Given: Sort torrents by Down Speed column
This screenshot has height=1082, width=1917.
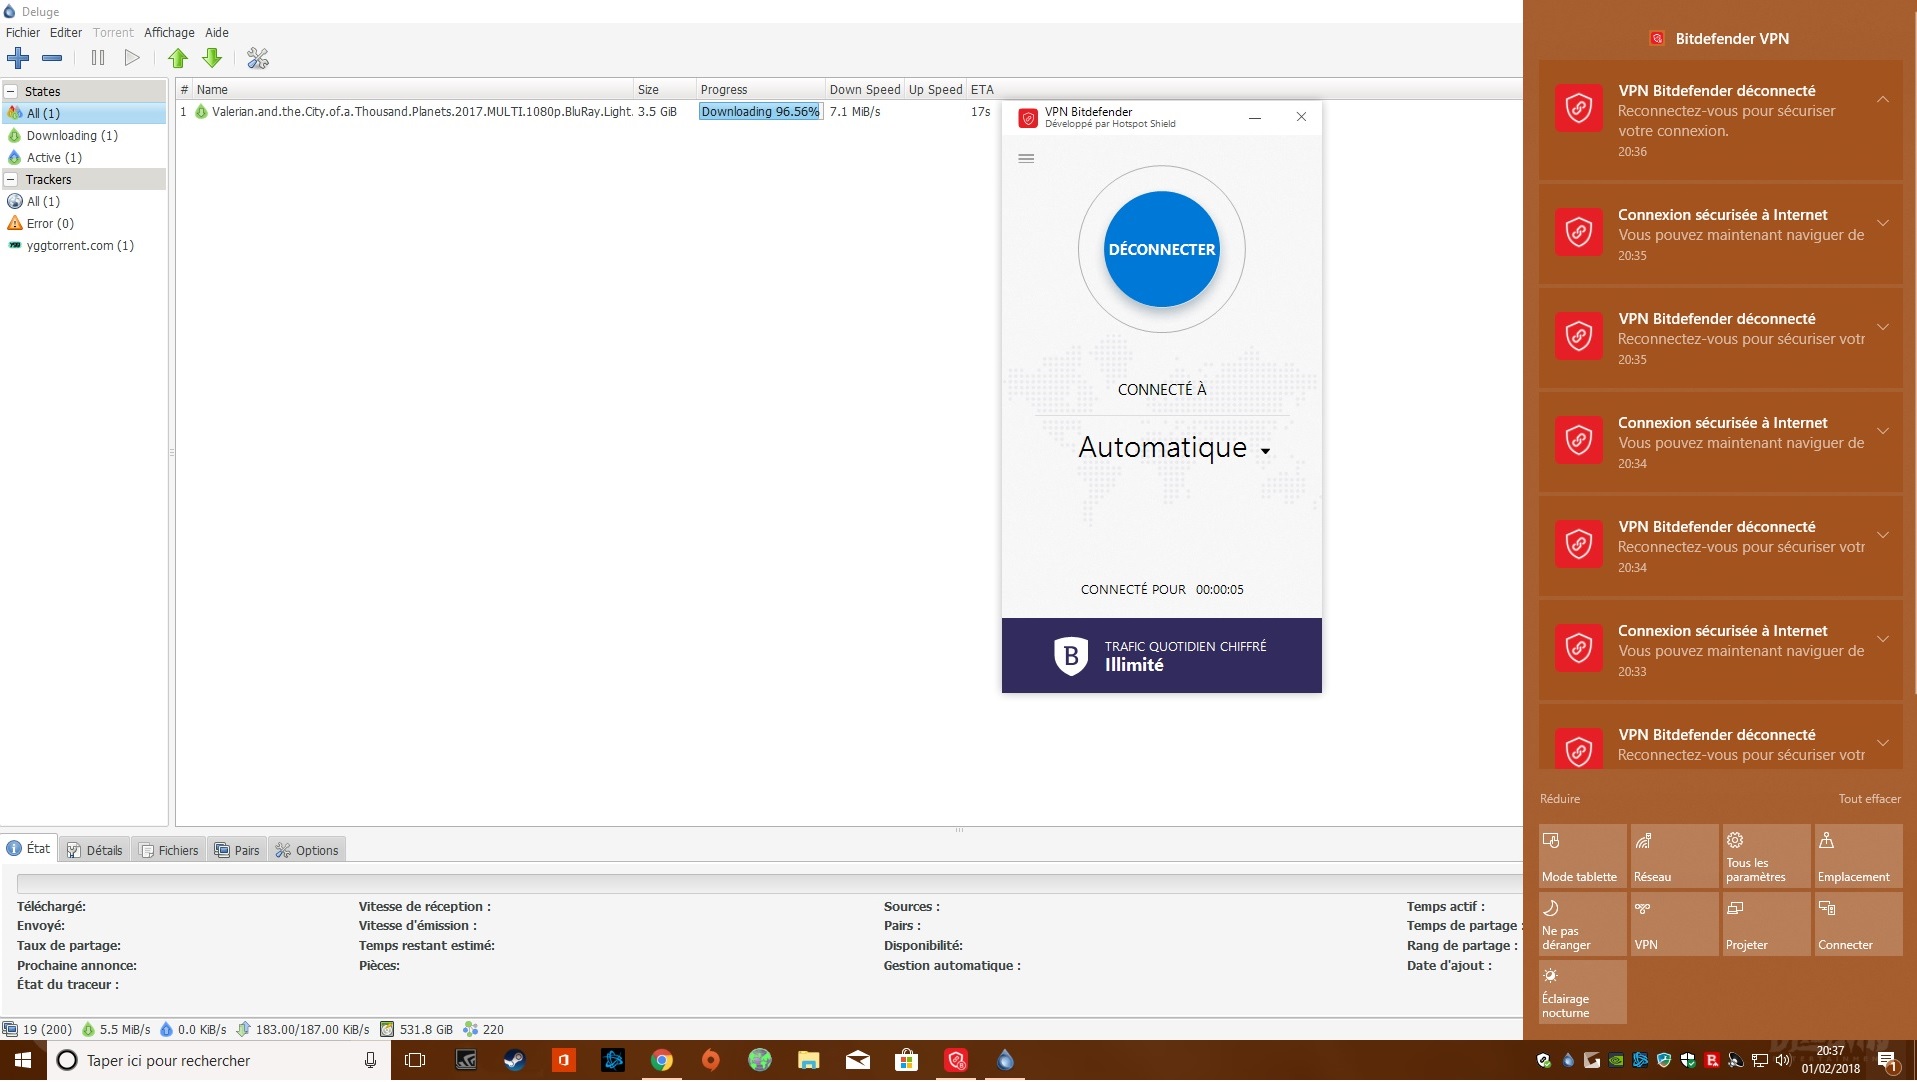Looking at the screenshot, I should 864,89.
